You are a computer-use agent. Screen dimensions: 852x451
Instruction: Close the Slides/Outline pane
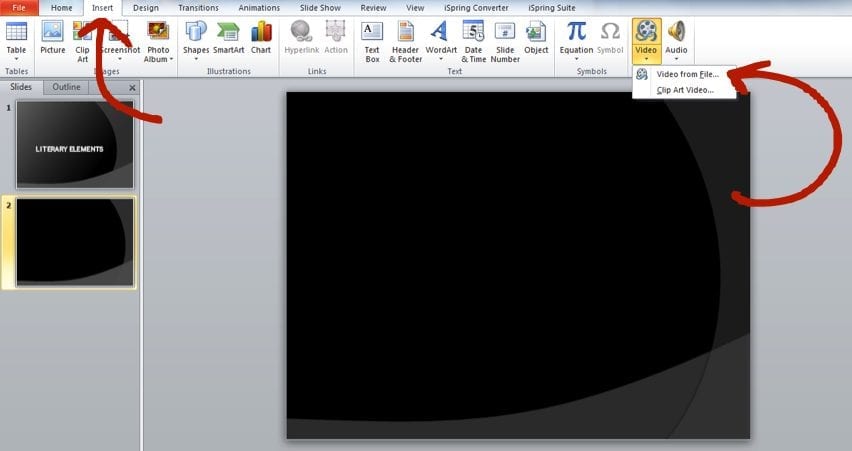[x=132, y=87]
